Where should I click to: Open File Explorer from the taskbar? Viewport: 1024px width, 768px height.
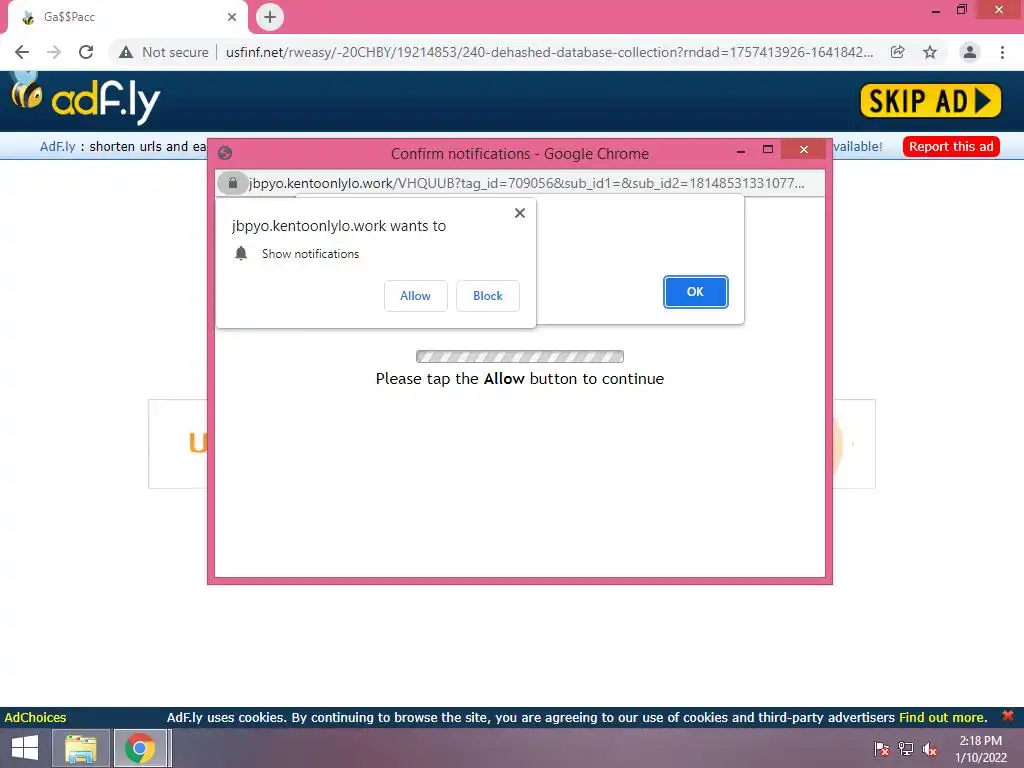tap(80, 748)
